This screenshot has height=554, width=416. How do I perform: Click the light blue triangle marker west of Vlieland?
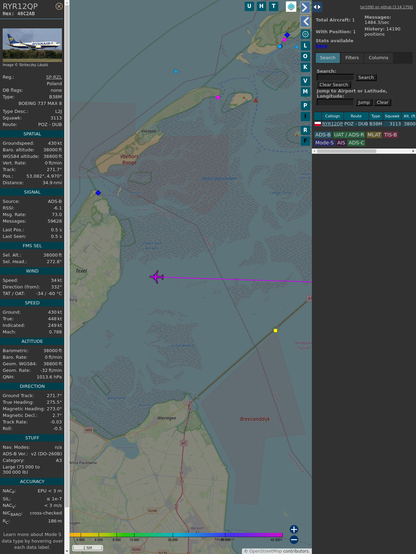176,71
